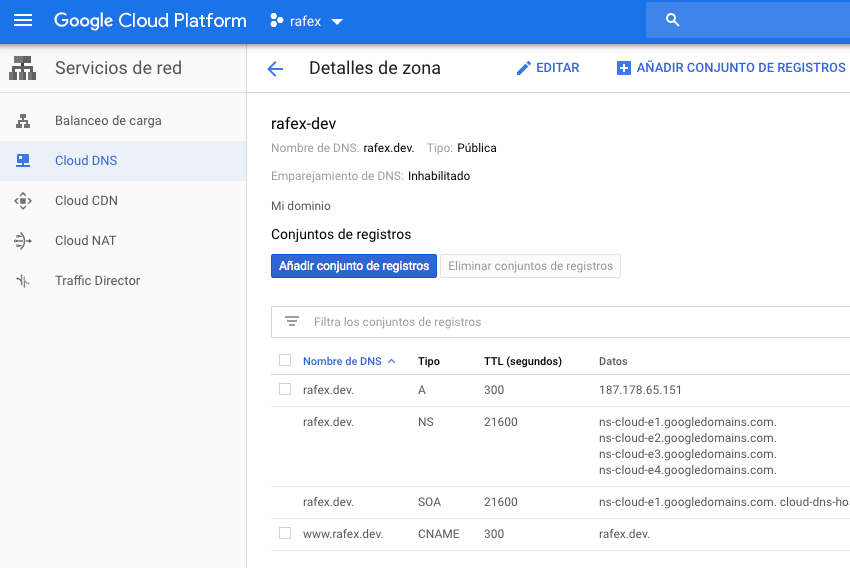The image size is (850, 568).
Task: Sort by Nombre de DNS column
Action: (342, 362)
